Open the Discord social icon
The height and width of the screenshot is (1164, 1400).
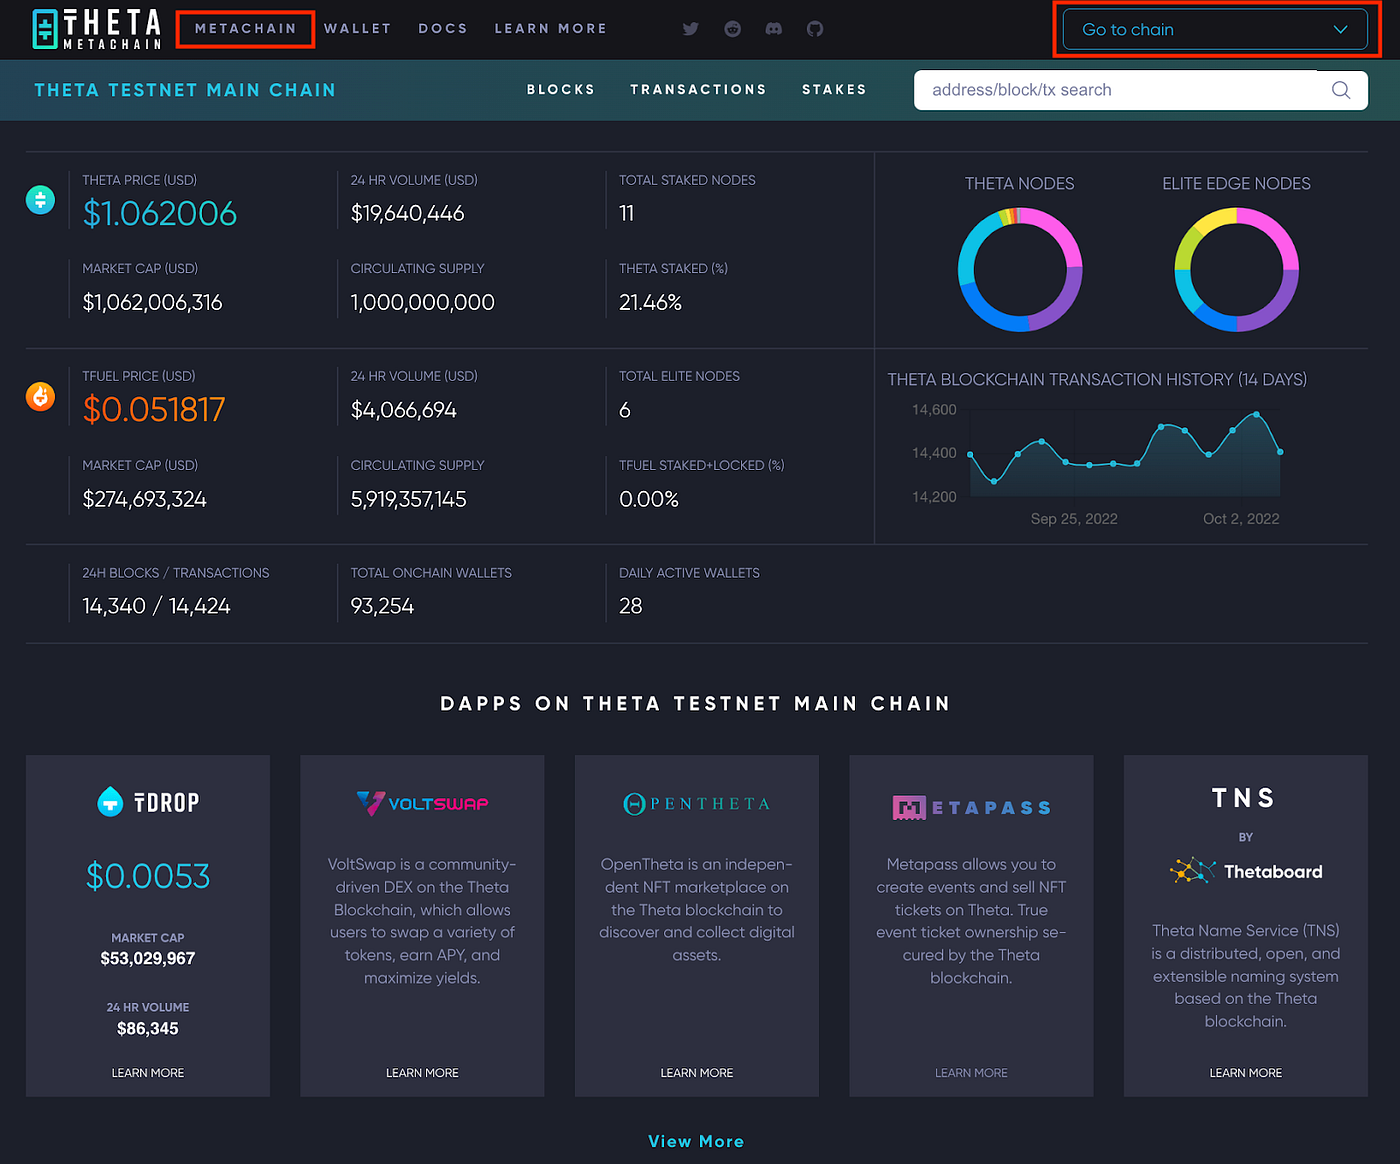click(x=774, y=29)
